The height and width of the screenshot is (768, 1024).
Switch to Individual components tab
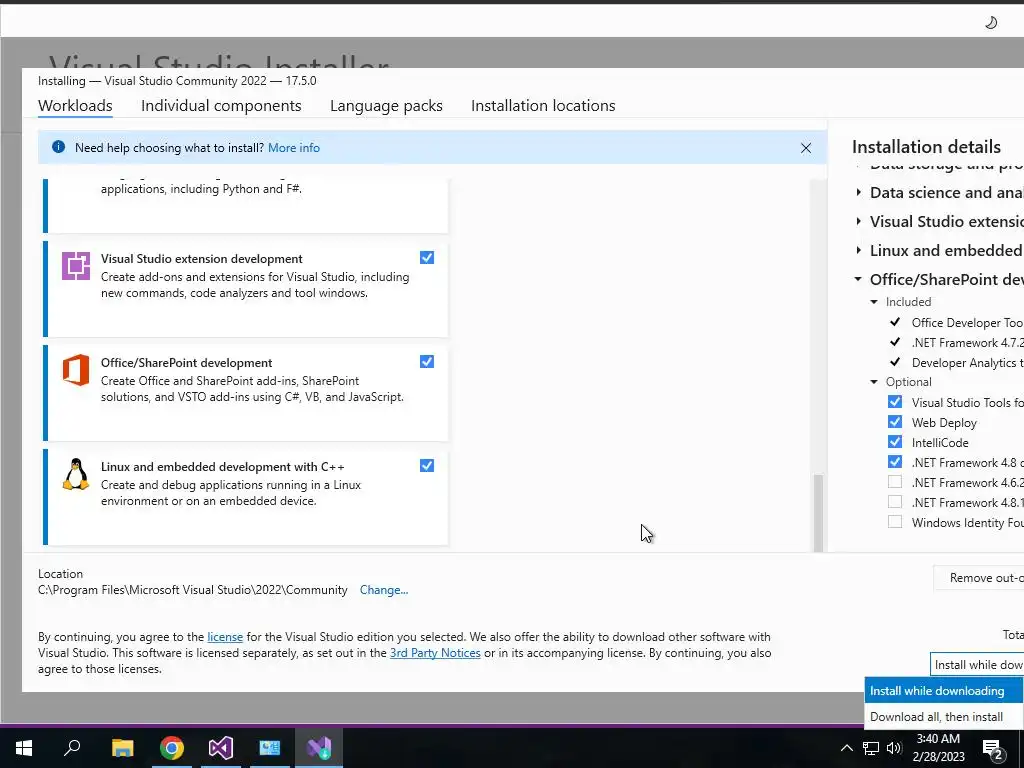click(221, 105)
